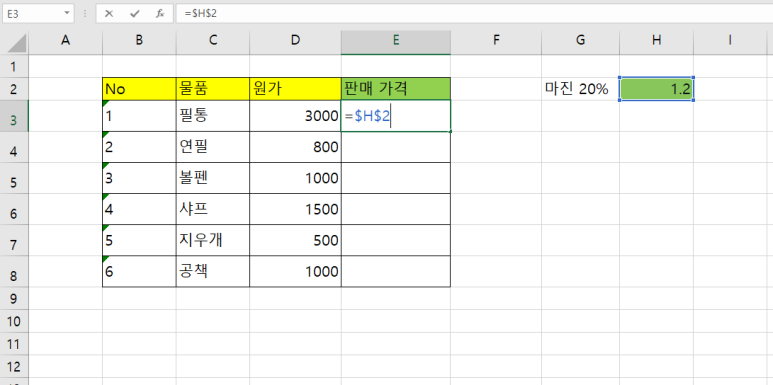Click the Name Box showing E3

pyautogui.click(x=33, y=14)
